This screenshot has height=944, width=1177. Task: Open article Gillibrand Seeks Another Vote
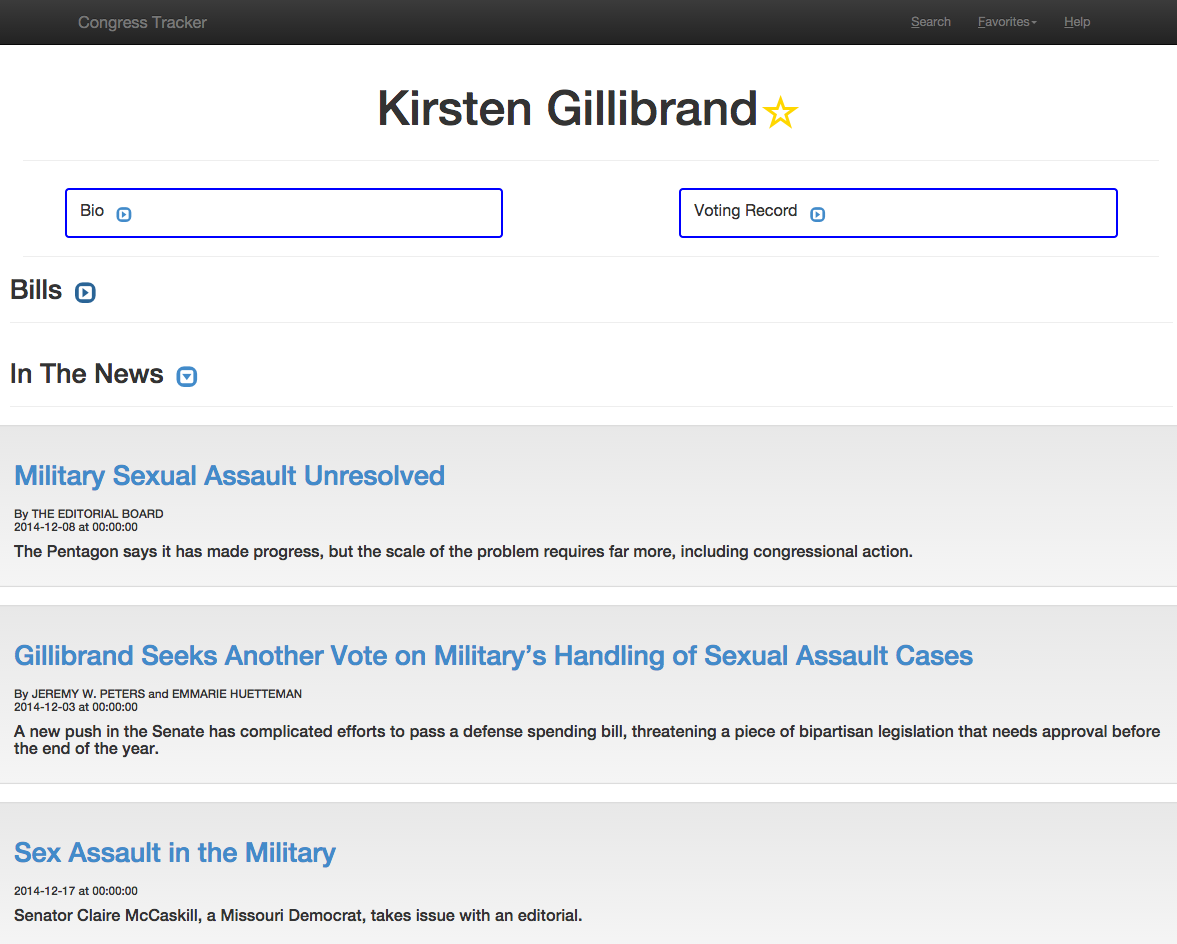[493, 656]
